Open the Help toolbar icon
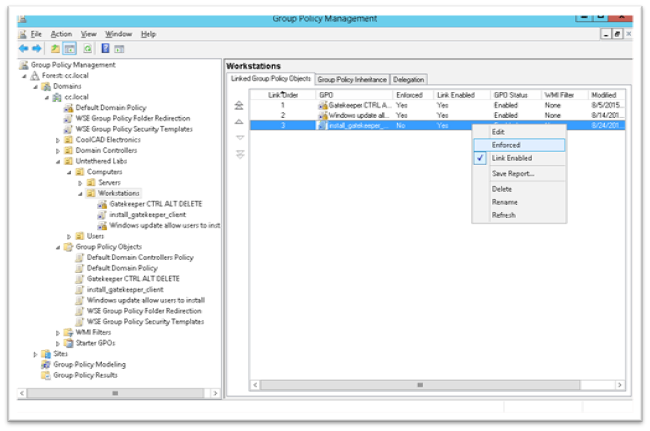The width and height of the screenshot is (650, 431). [x=103, y=48]
